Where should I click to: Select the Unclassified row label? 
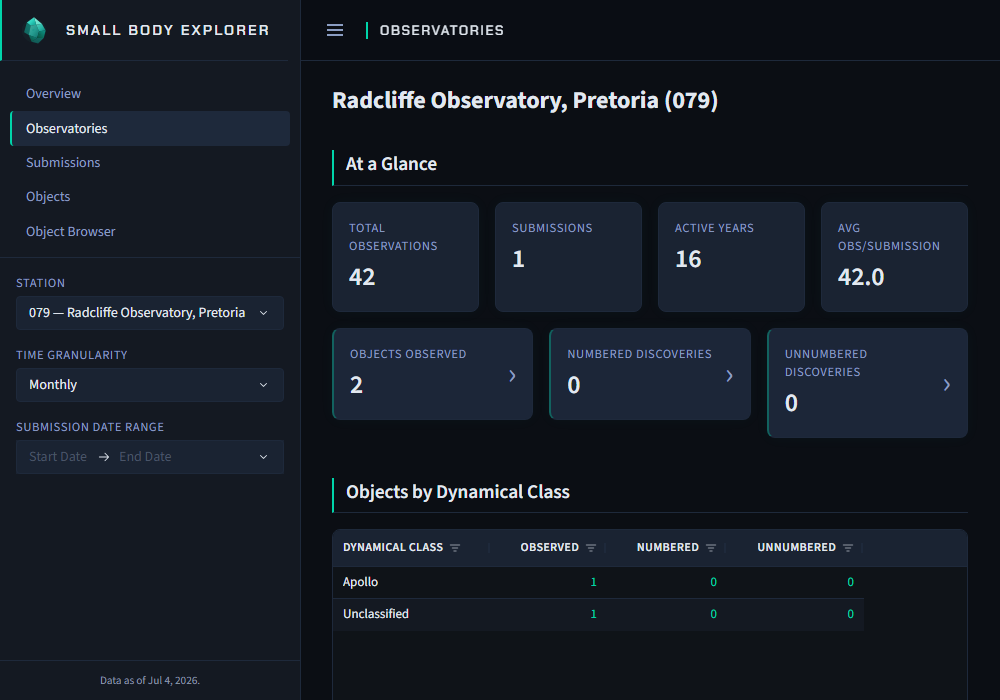point(376,613)
